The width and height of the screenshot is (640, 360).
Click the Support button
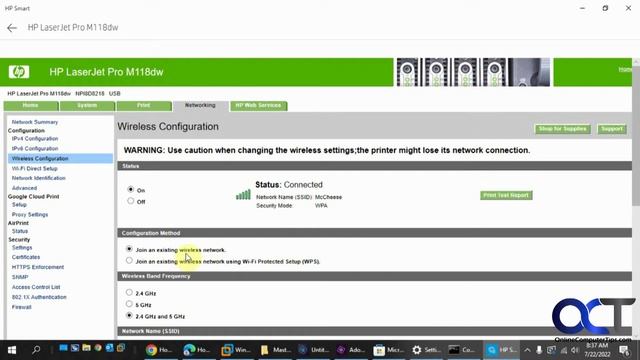click(x=611, y=129)
